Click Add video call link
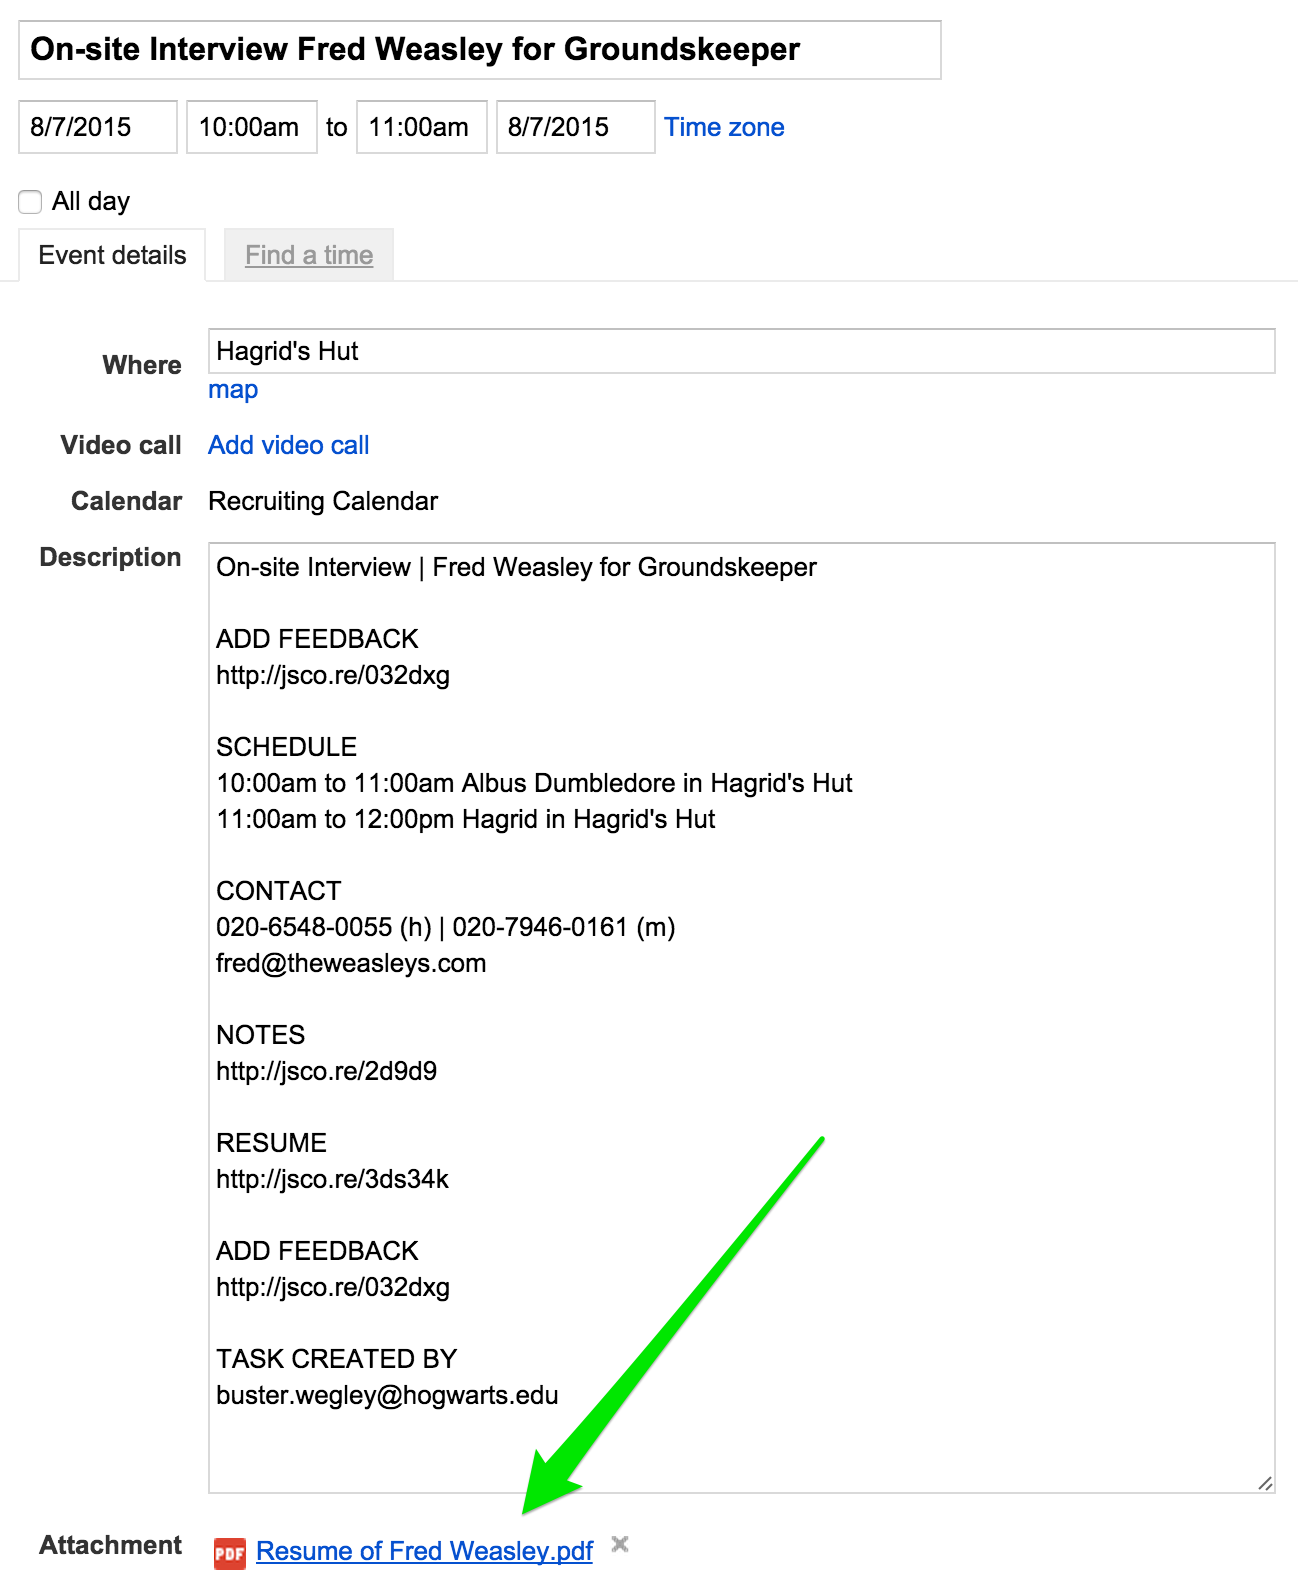1298x1590 pixels. 289,445
